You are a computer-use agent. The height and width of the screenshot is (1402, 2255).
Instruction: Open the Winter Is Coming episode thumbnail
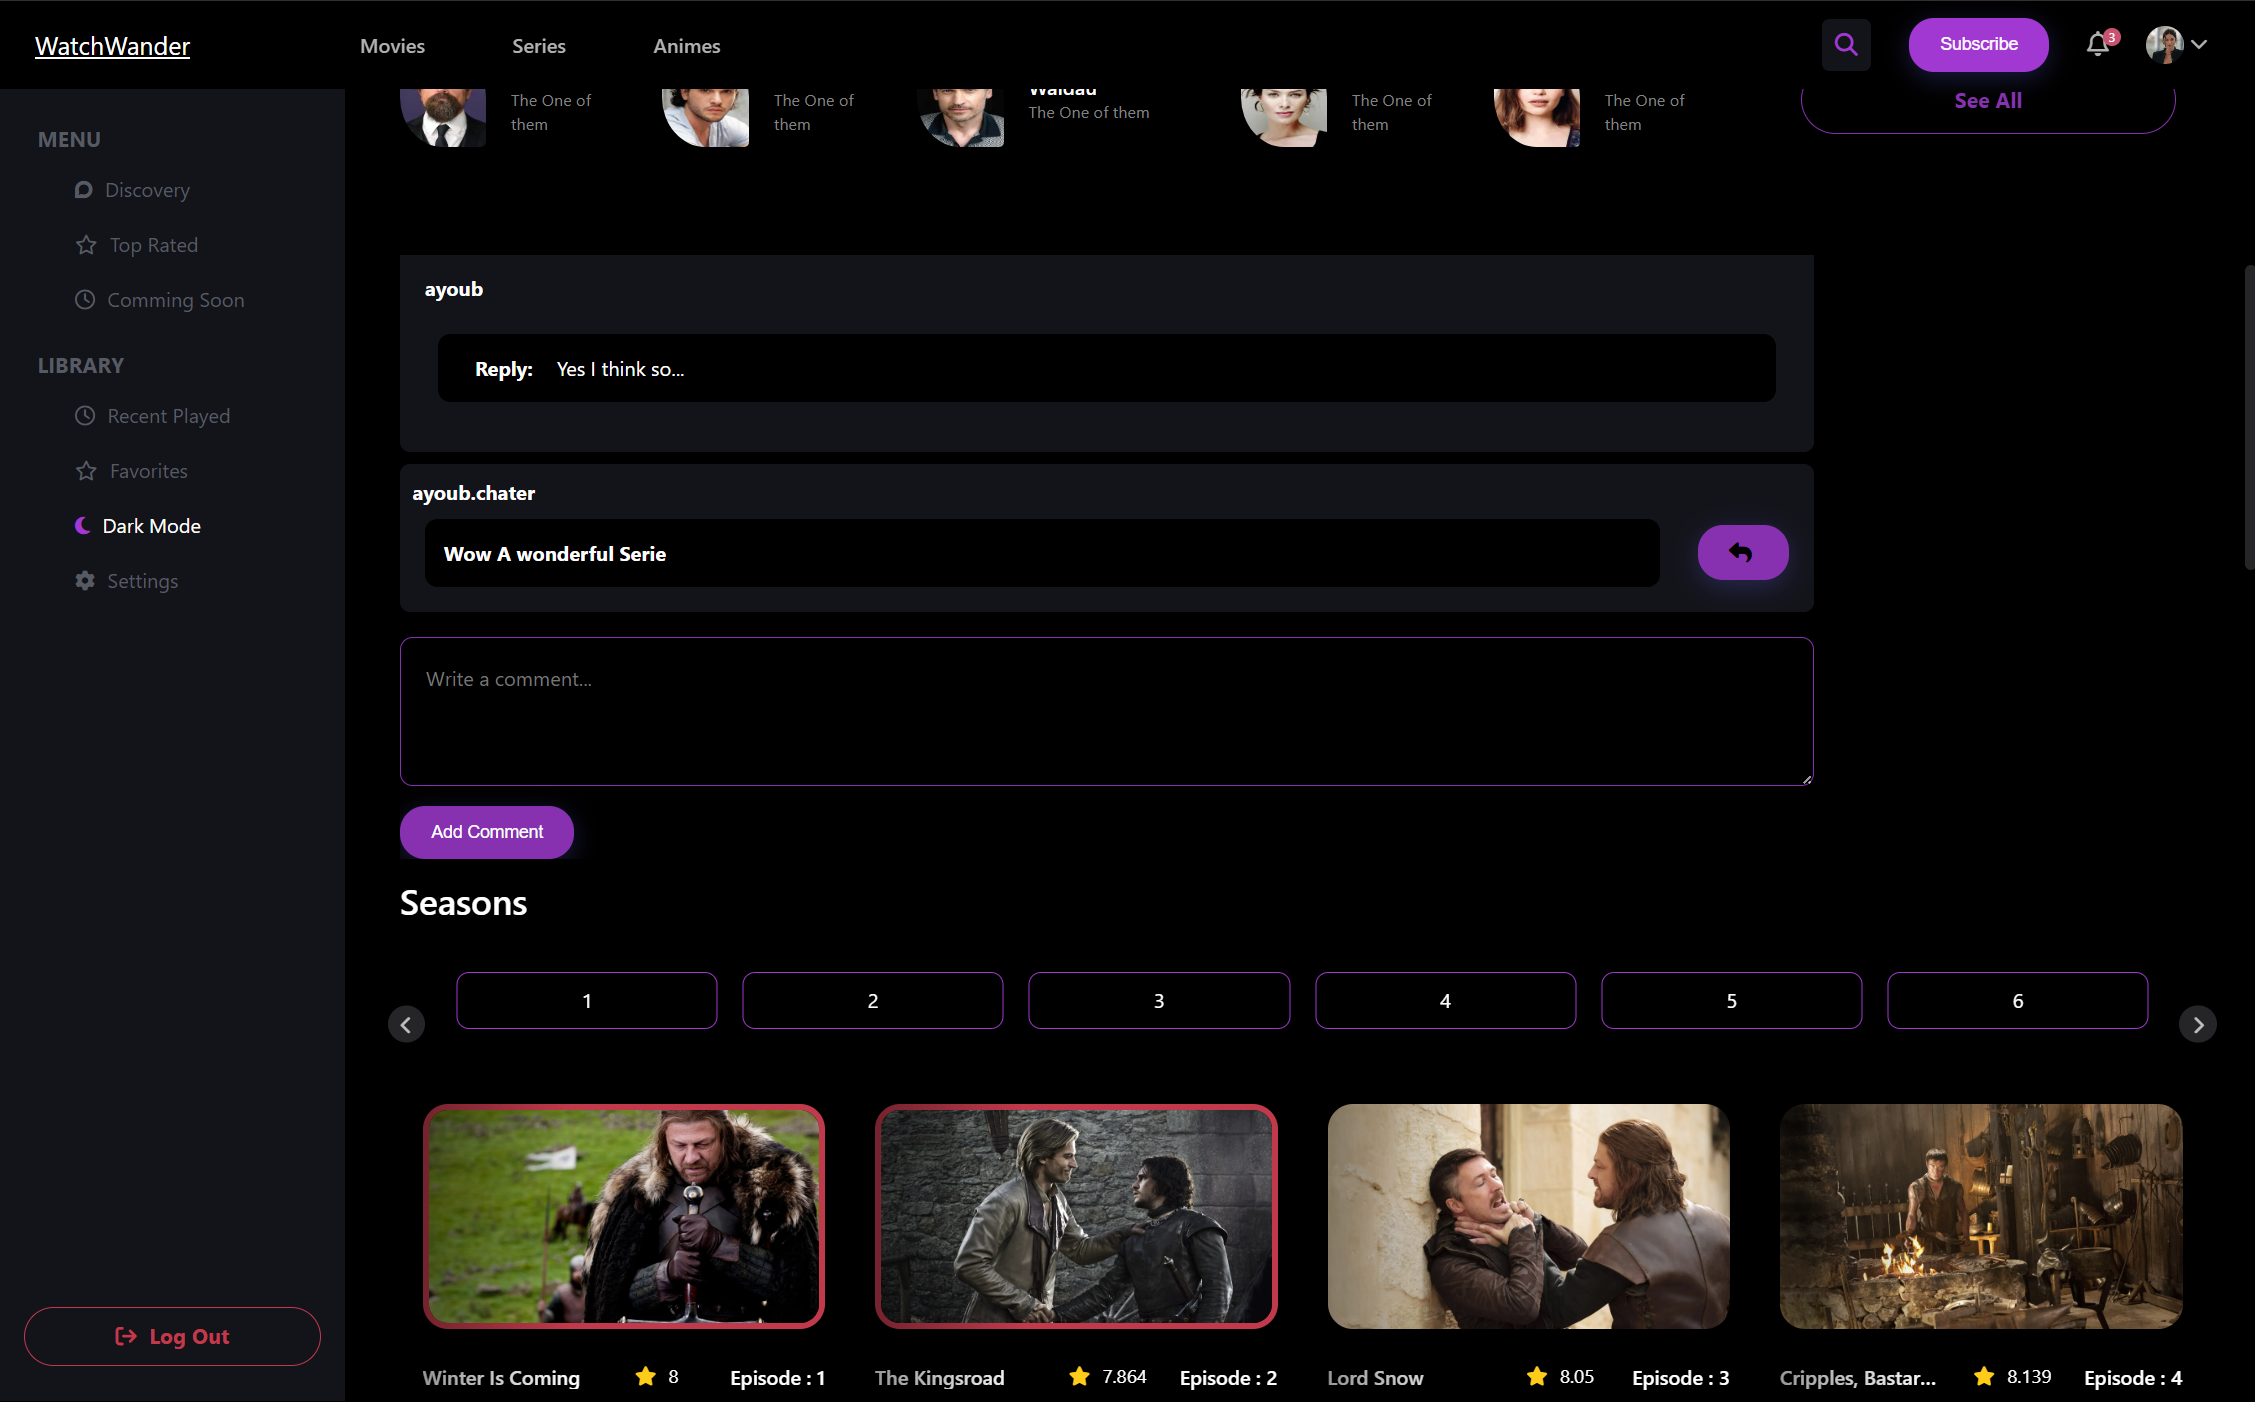click(624, 1216)
